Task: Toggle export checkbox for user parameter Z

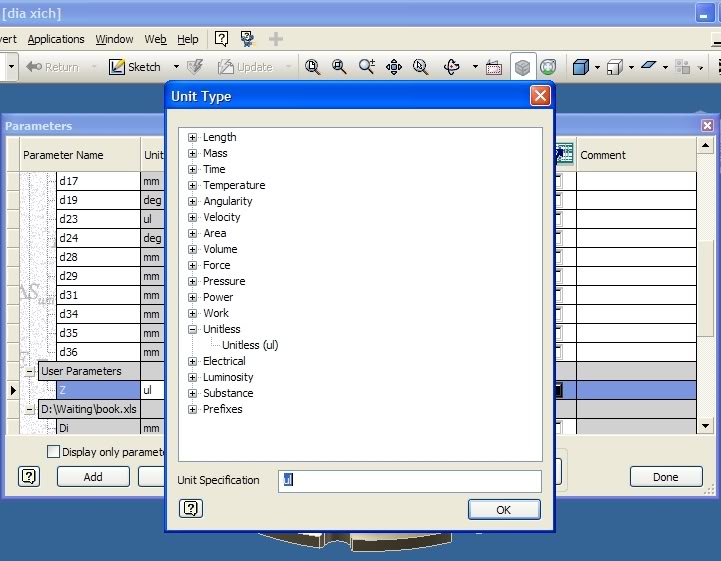Action: coord(557,390)
